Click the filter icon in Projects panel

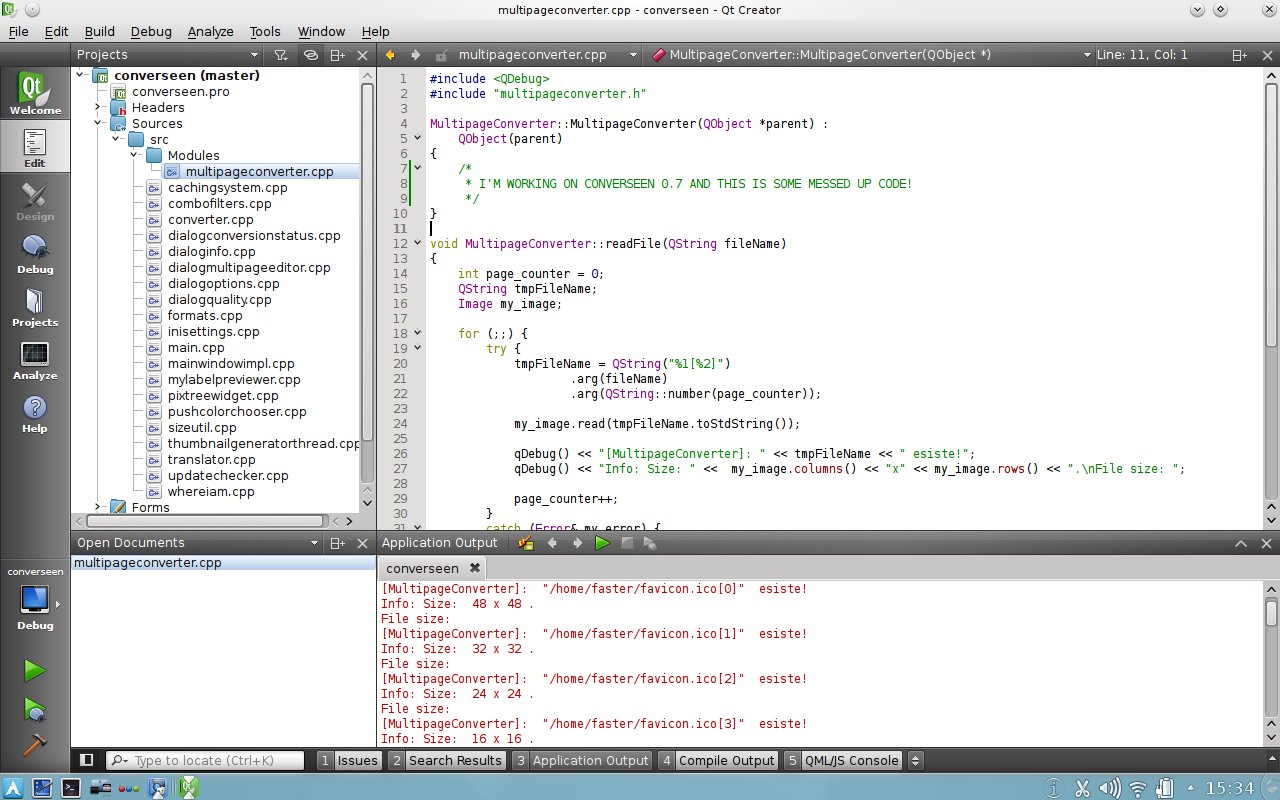point(281,56)
